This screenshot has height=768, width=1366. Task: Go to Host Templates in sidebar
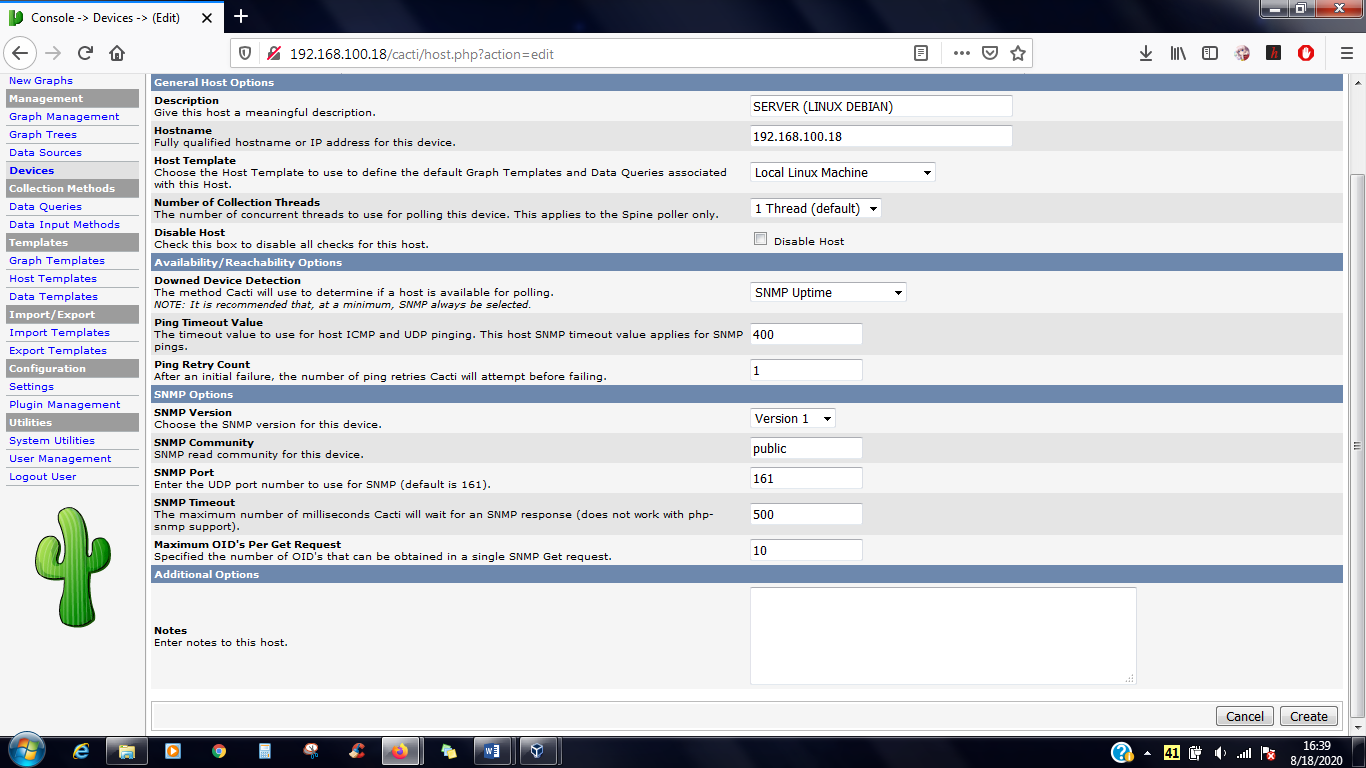53,279
